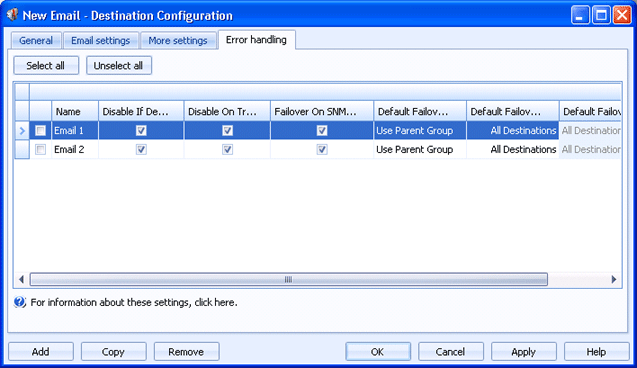
Task: Open the General tab
Action: click(x=36, y=41)
